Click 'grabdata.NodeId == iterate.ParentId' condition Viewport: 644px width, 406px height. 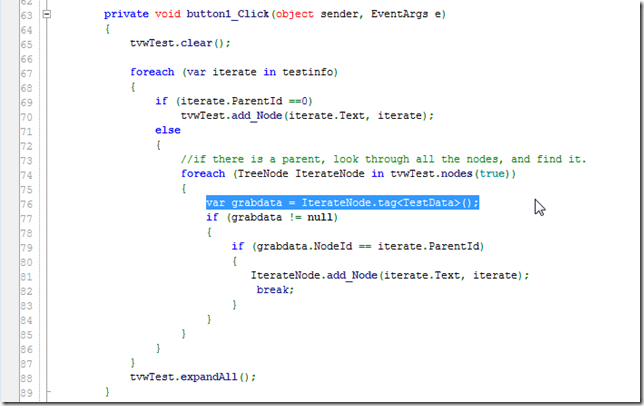[x=368, y=246]
